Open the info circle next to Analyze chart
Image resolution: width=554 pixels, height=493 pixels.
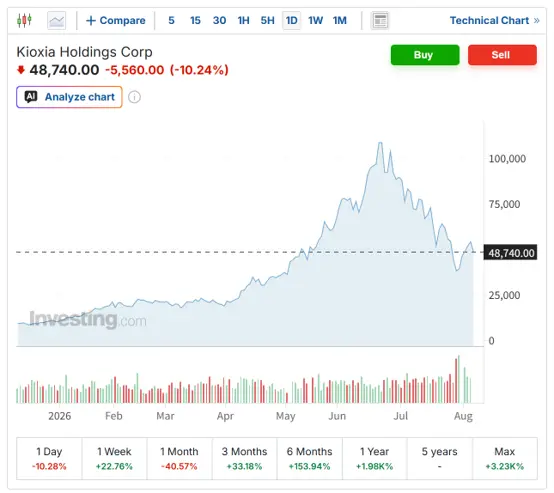click(x=134, y=97)
